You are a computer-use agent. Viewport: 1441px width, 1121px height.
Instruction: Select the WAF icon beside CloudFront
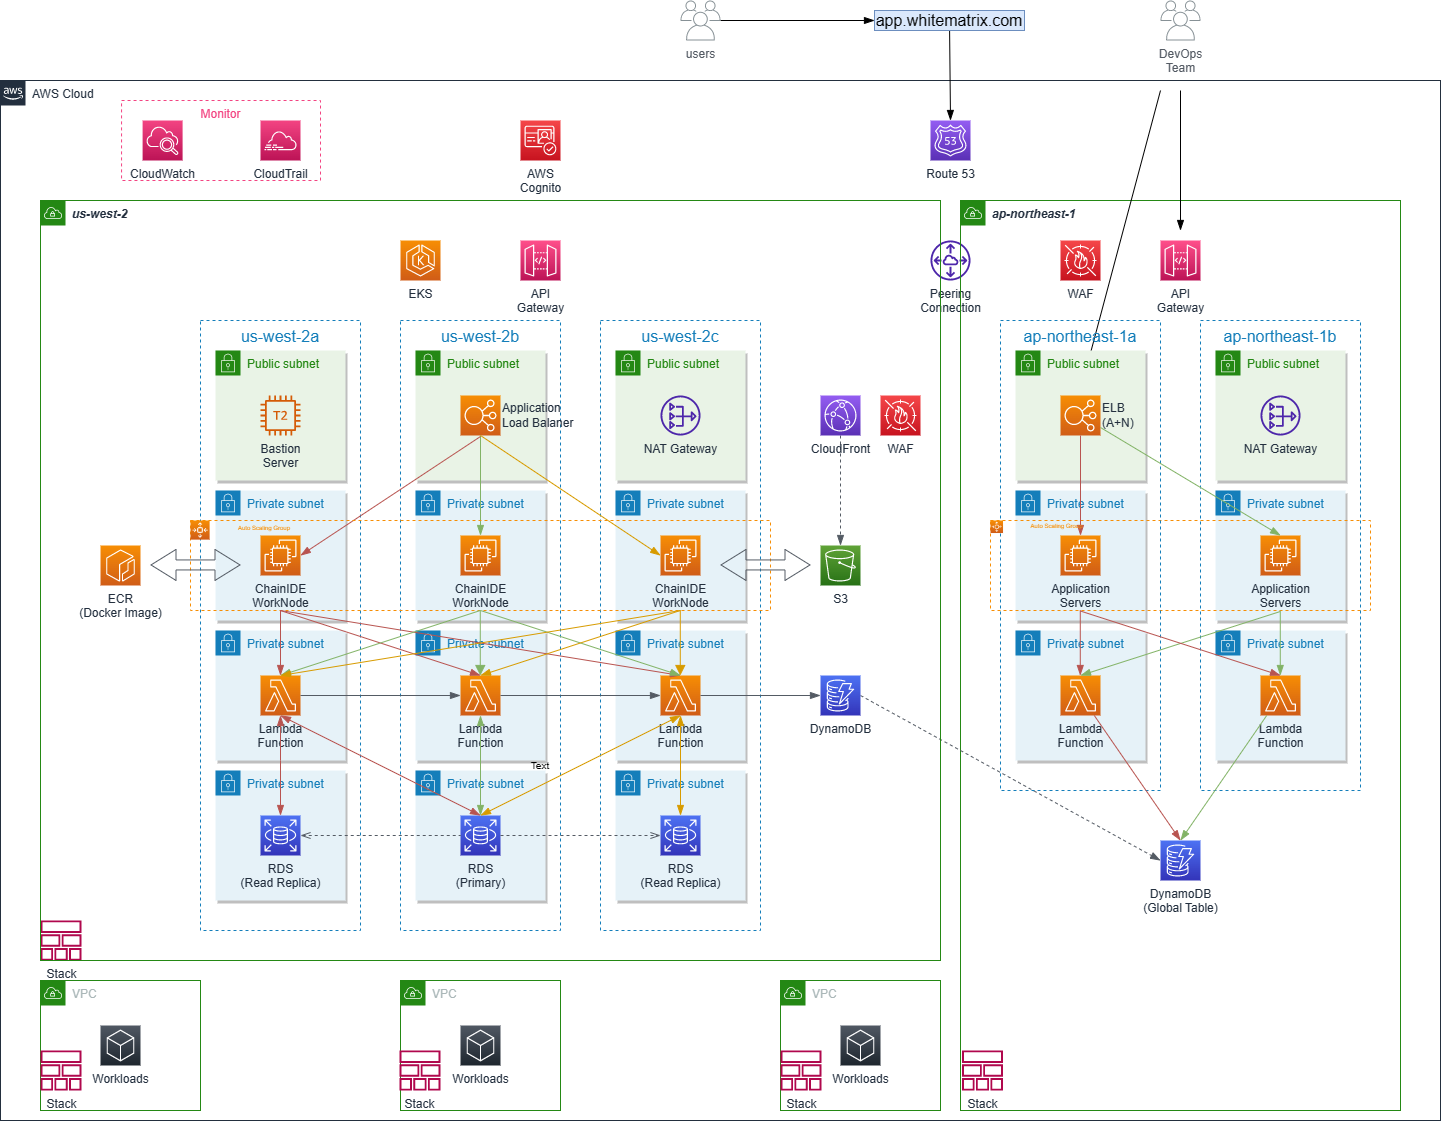(x=900, y=416)
